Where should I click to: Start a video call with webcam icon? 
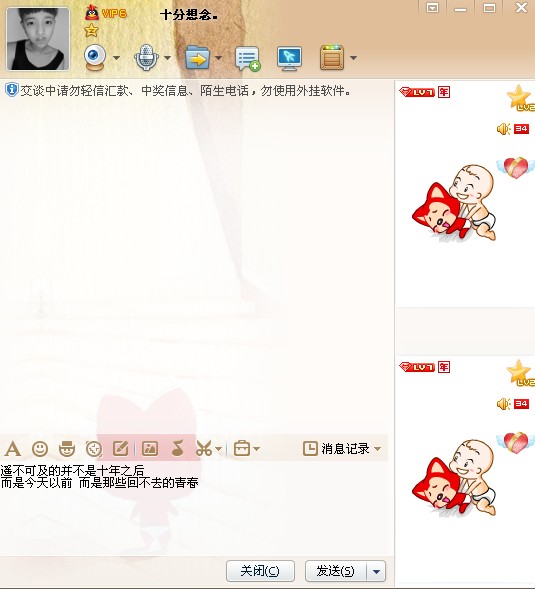click(94, 57)
